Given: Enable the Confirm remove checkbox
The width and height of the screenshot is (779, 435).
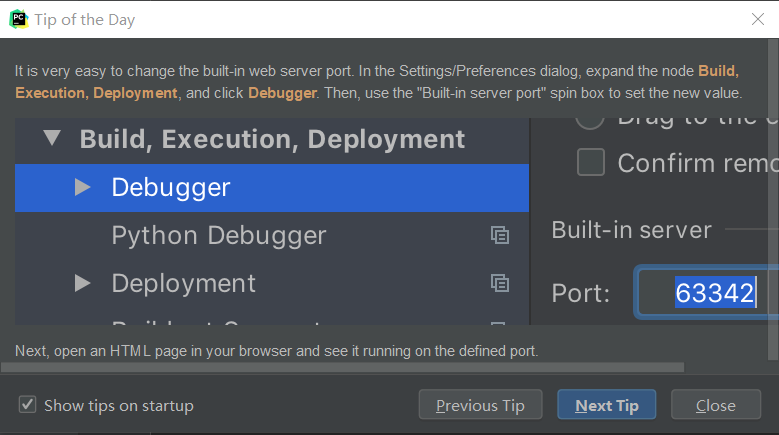Looking at the screenshot, I should point(591,162).
